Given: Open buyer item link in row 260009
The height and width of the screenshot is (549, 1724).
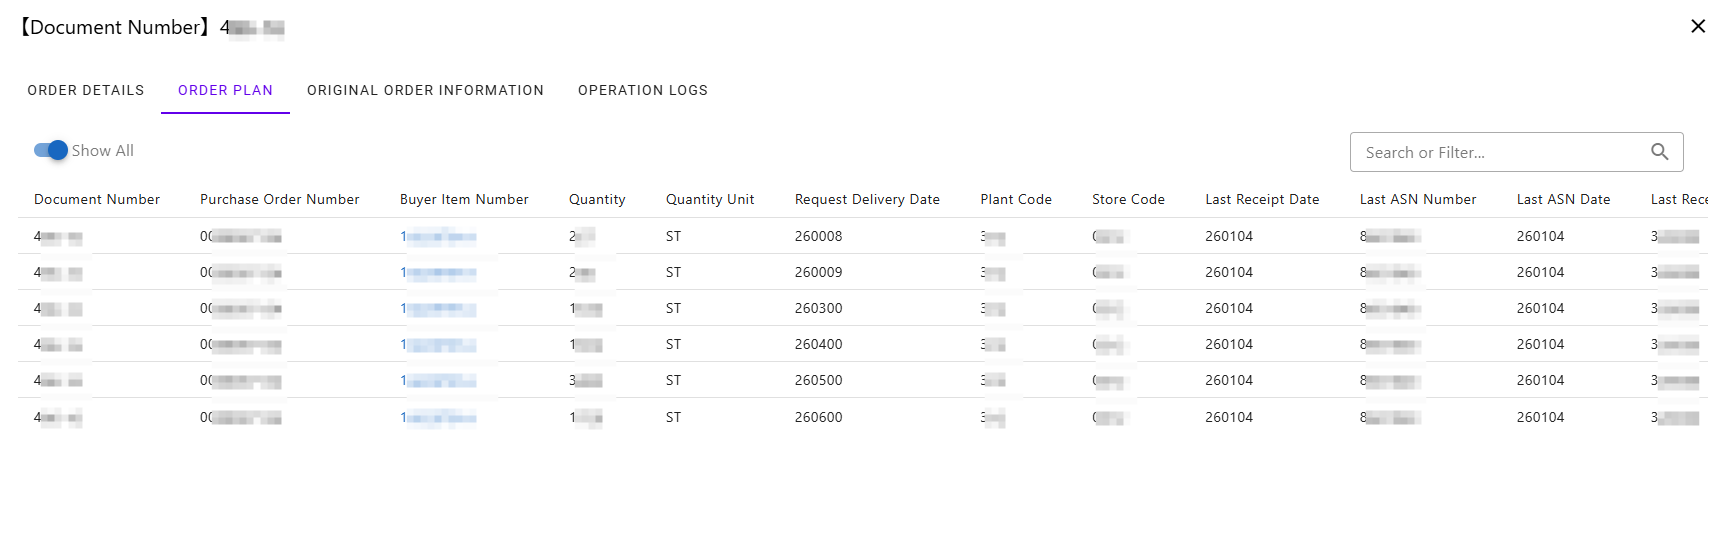Looking at the screenshot, I should [x=438, y=273].
